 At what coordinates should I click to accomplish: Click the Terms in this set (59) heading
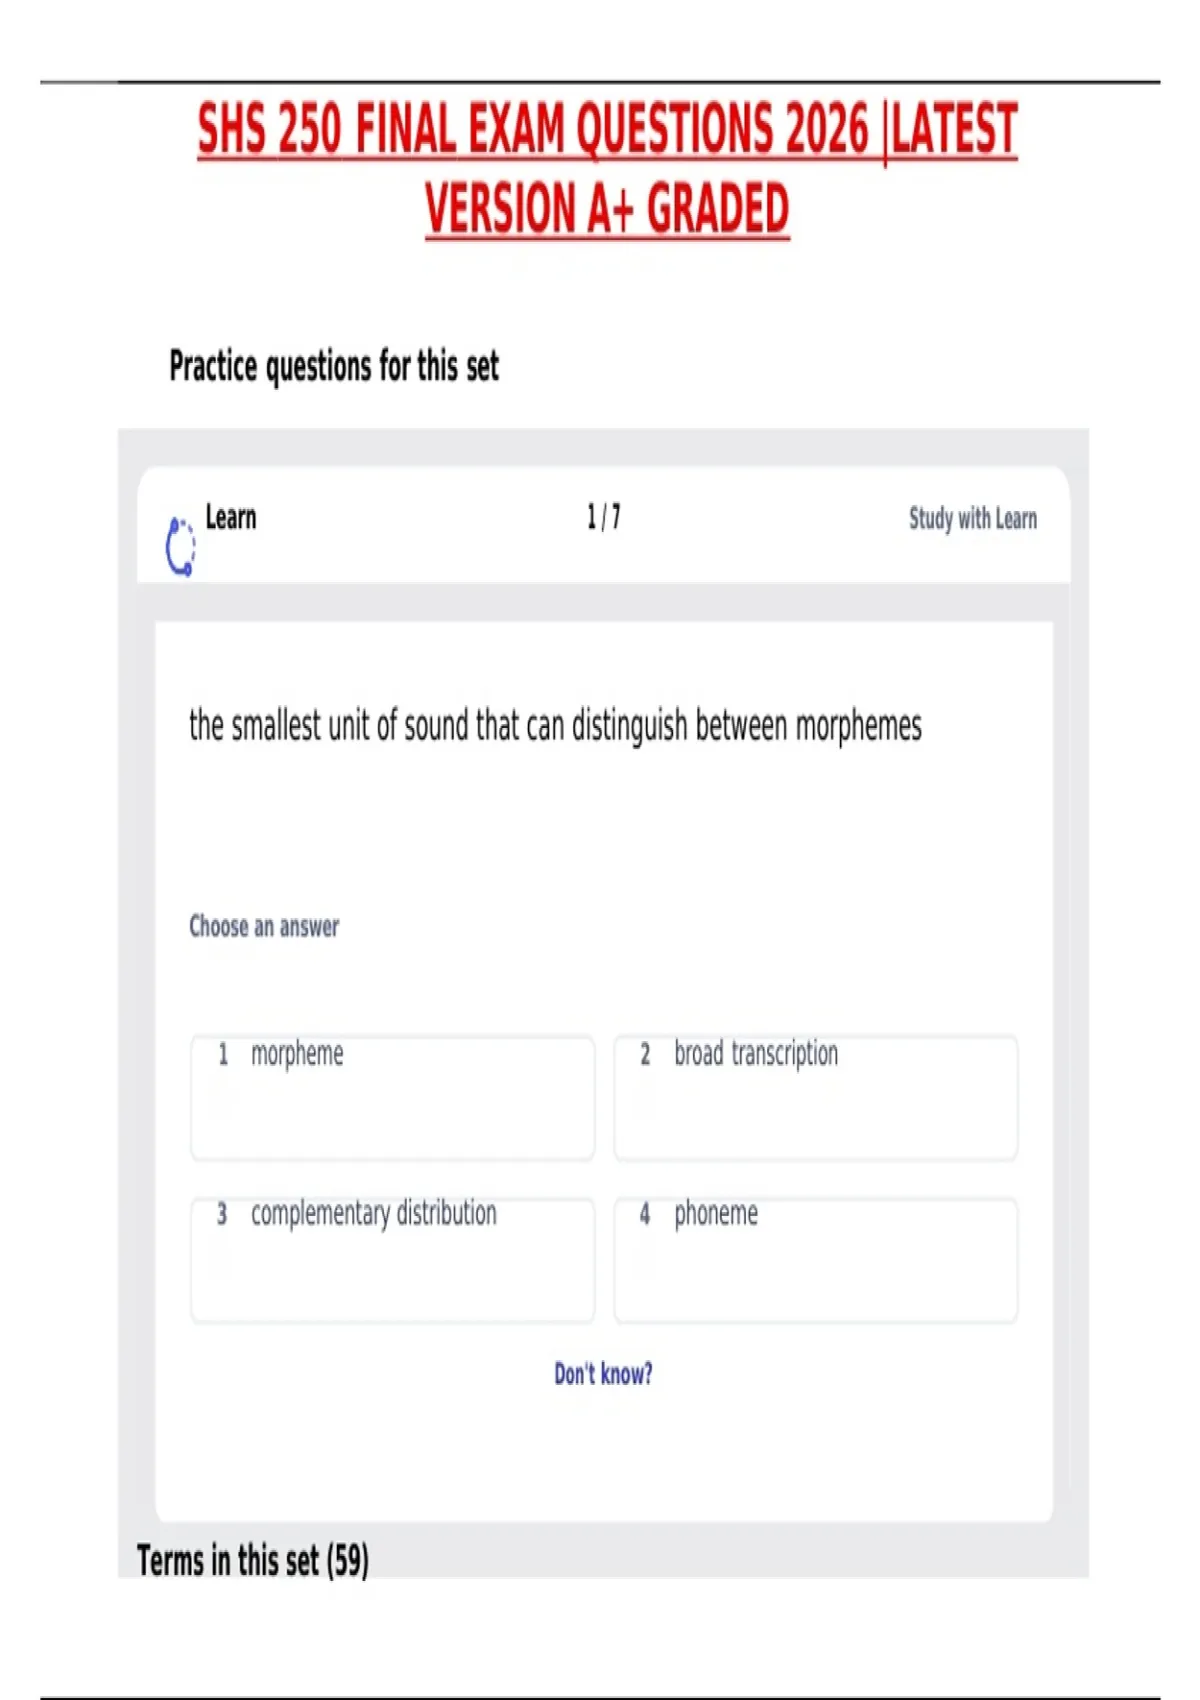coord(253,1560)
